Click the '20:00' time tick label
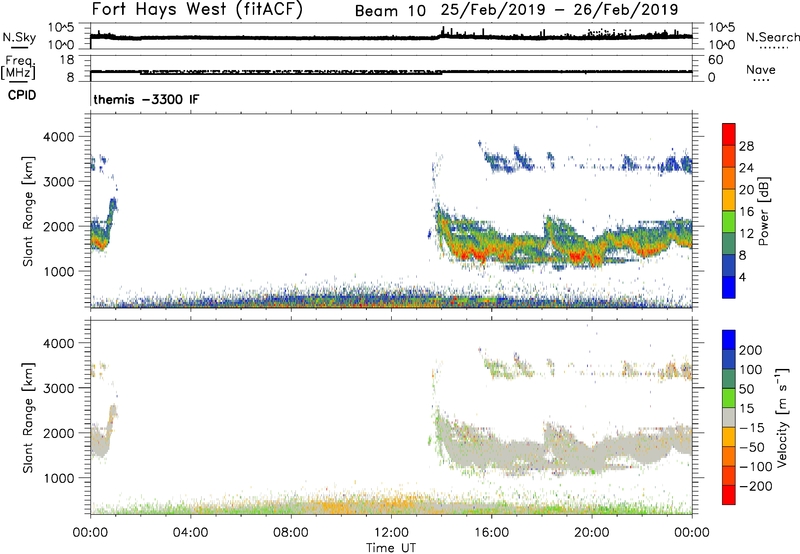Viewport: 800px width, 554px height. coord(591,533)
